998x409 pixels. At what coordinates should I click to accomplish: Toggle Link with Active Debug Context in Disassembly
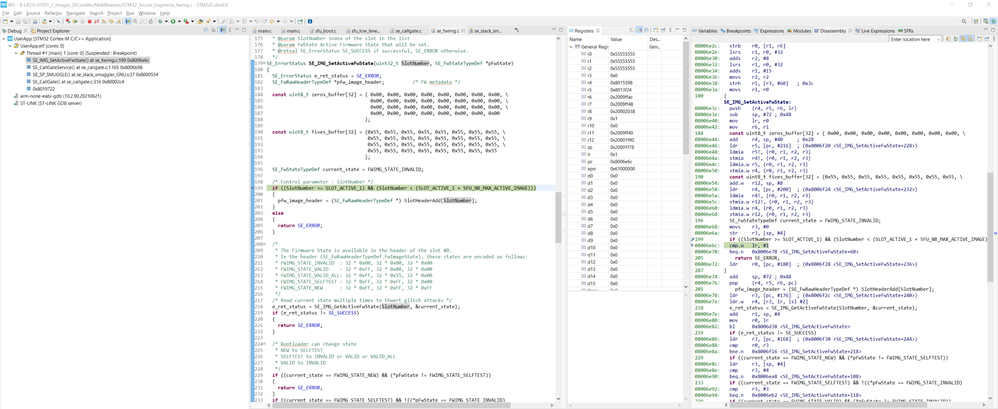(963, 39)
